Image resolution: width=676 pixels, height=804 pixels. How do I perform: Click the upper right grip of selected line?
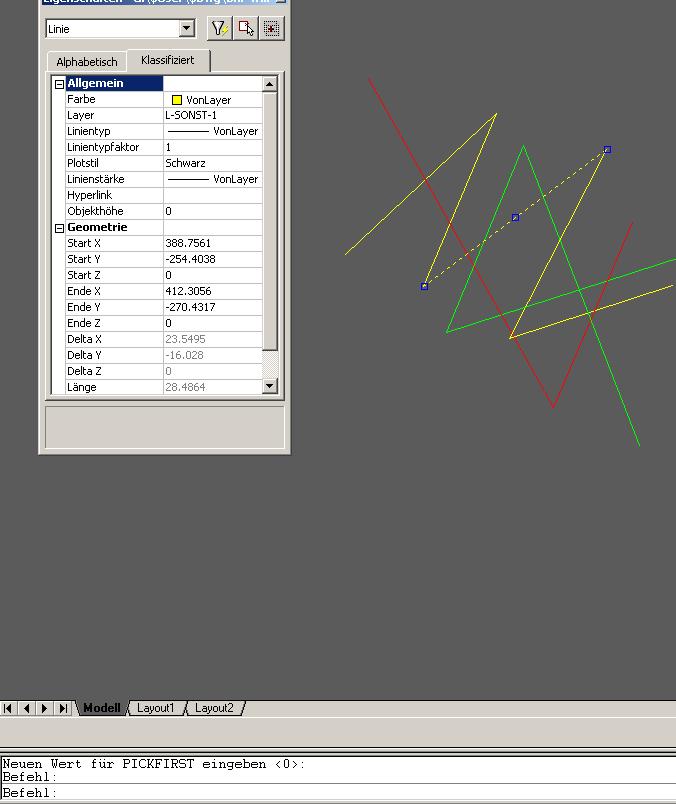point(607,150)
